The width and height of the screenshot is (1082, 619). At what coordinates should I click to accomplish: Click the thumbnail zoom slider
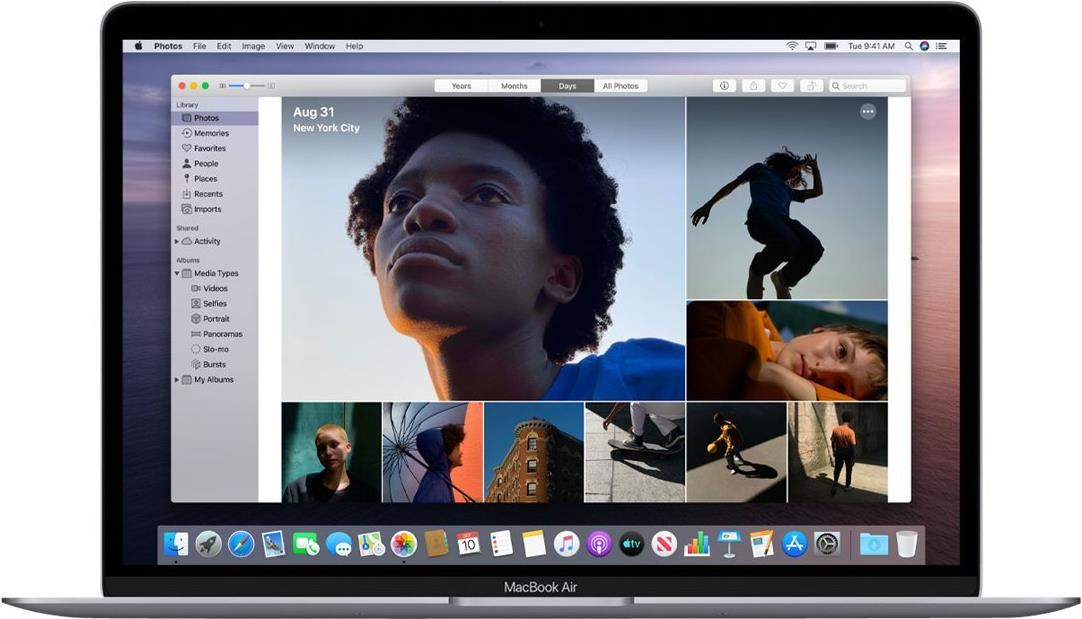246,86
